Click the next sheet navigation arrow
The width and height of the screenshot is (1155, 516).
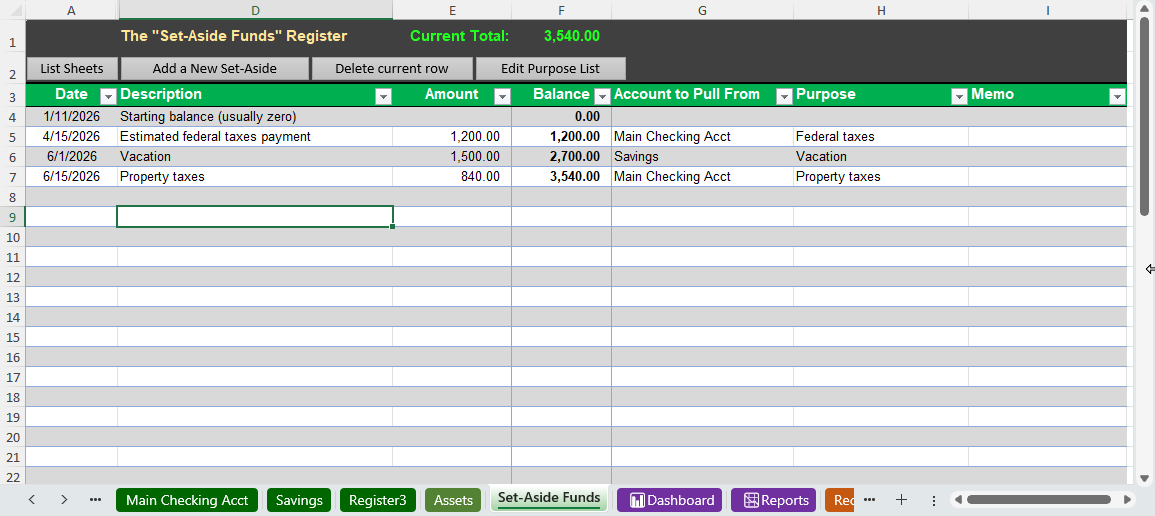64,500
